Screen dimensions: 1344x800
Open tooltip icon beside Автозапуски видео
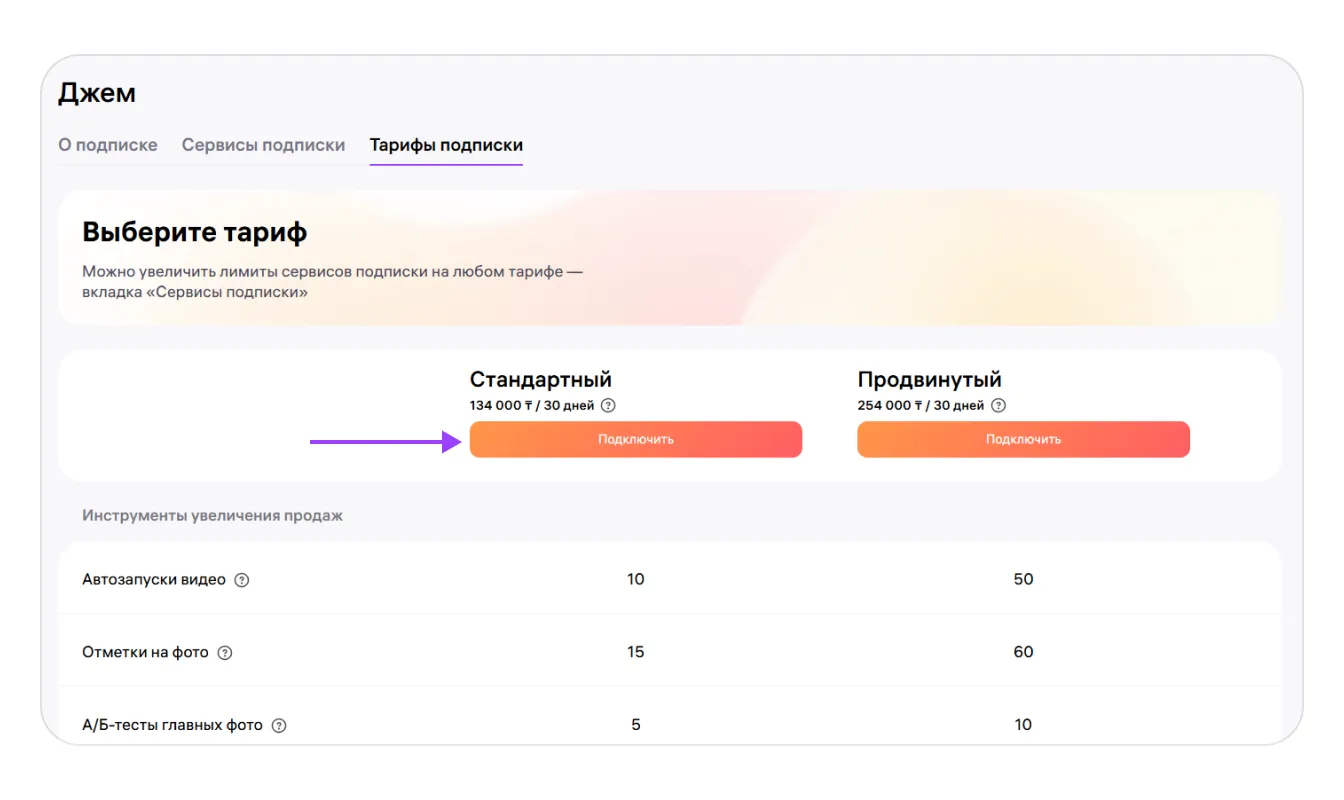click(241, 580)
